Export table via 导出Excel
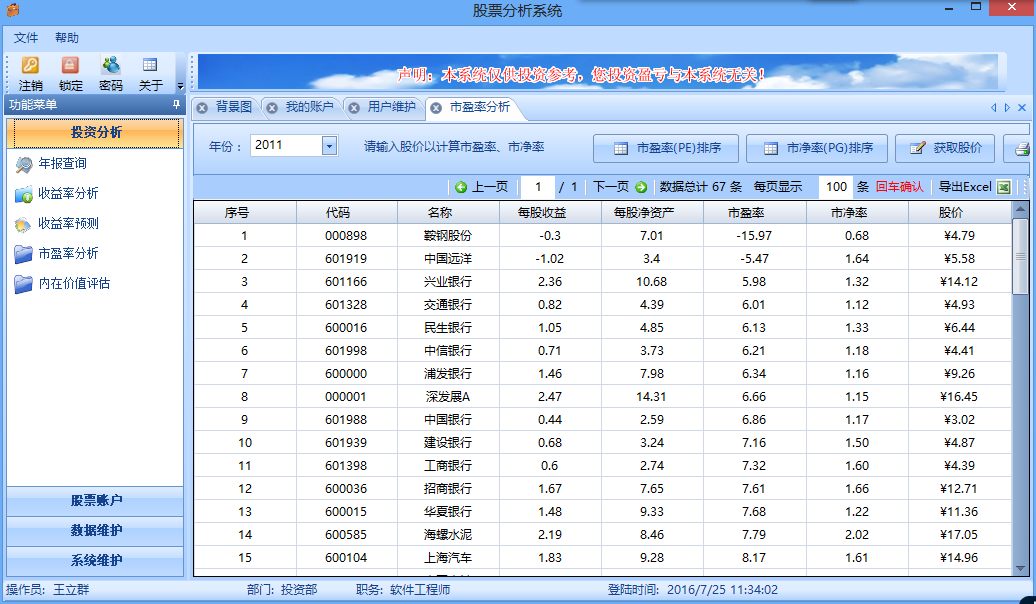1036x604 pixels. click(975, 187)
